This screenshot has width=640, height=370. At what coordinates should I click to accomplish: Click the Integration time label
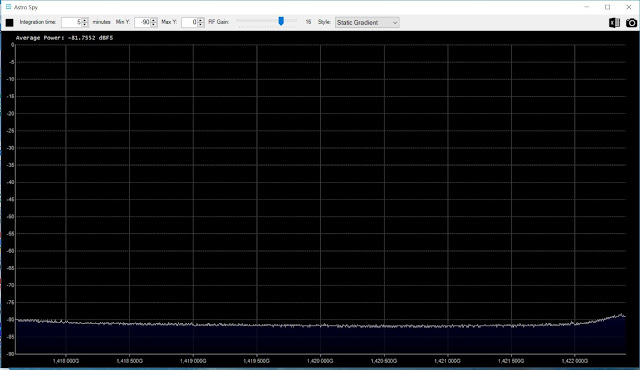[x=38, y=22]
